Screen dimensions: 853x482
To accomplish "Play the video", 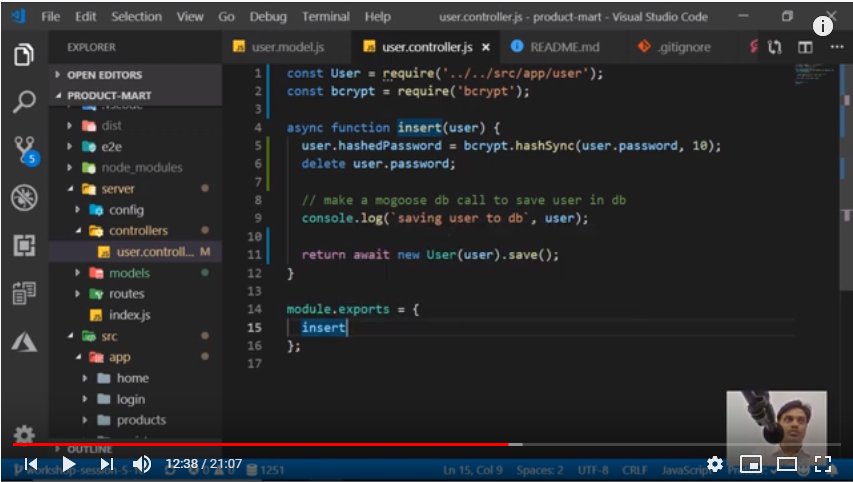I will click(x=68, y=464).
